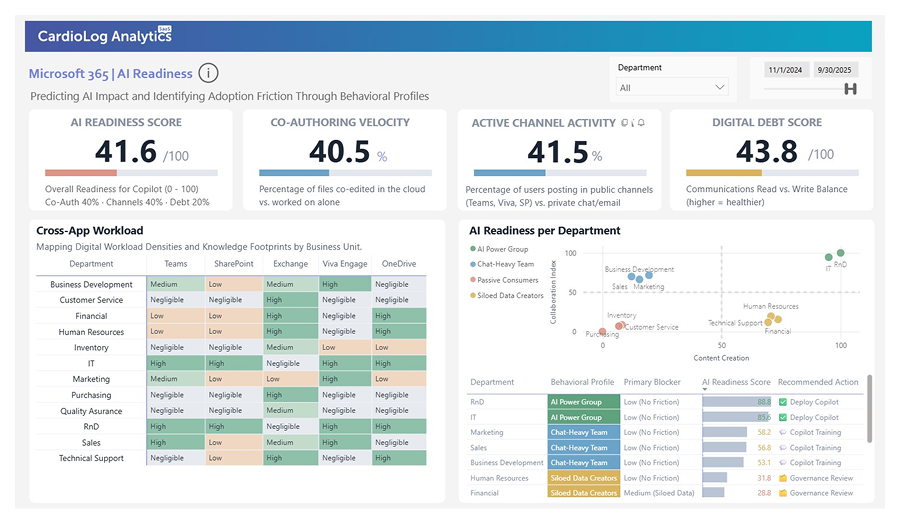The image size is (900, 524).
Task: Click the folder icon in Human Resources score row
Action: [782, 478]
